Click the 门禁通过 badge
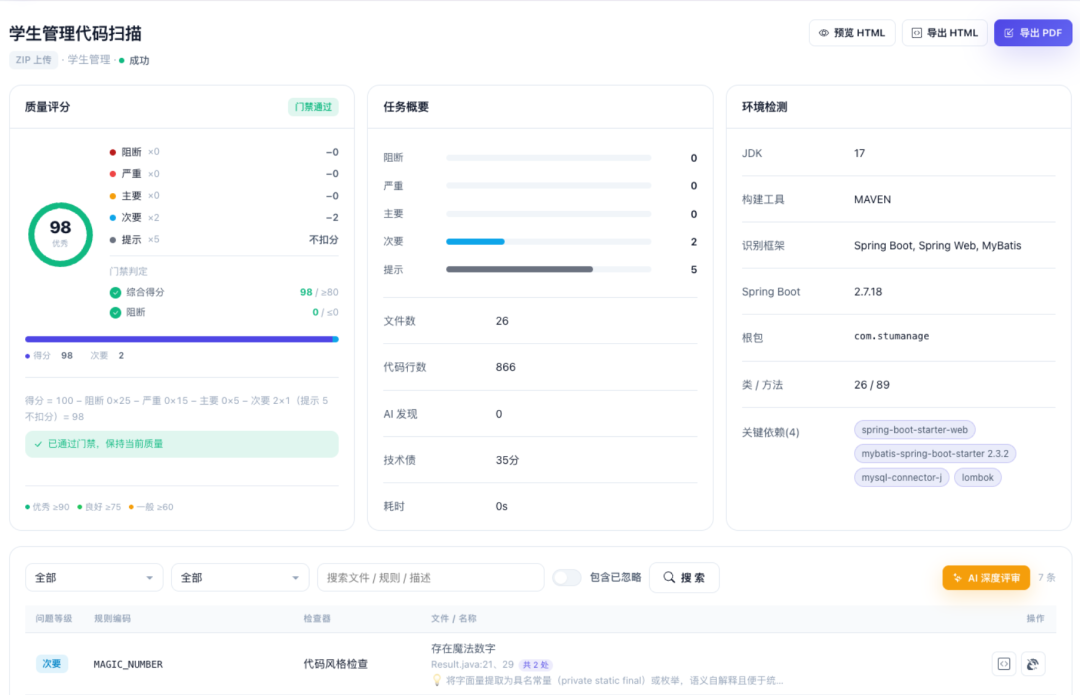This screenshot has height=695, width=1080. 313,107
